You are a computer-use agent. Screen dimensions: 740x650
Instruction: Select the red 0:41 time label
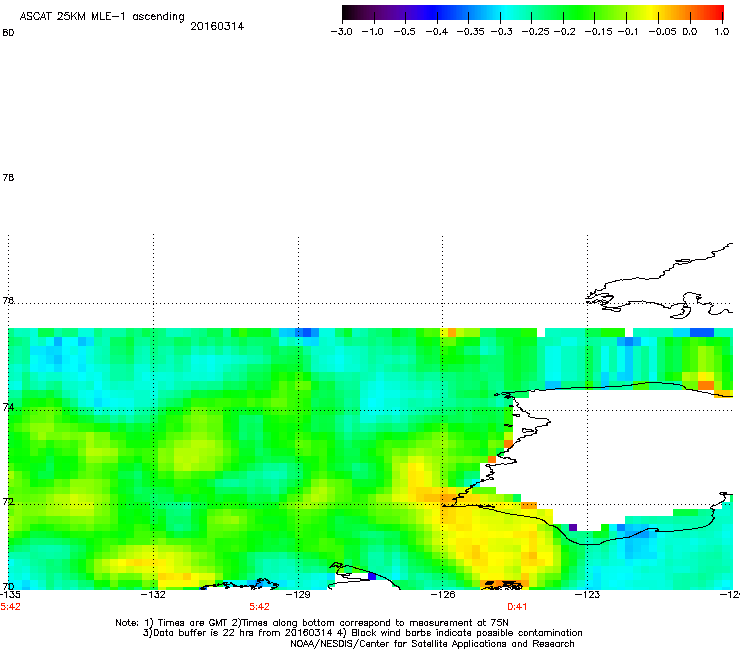[517, 607]
